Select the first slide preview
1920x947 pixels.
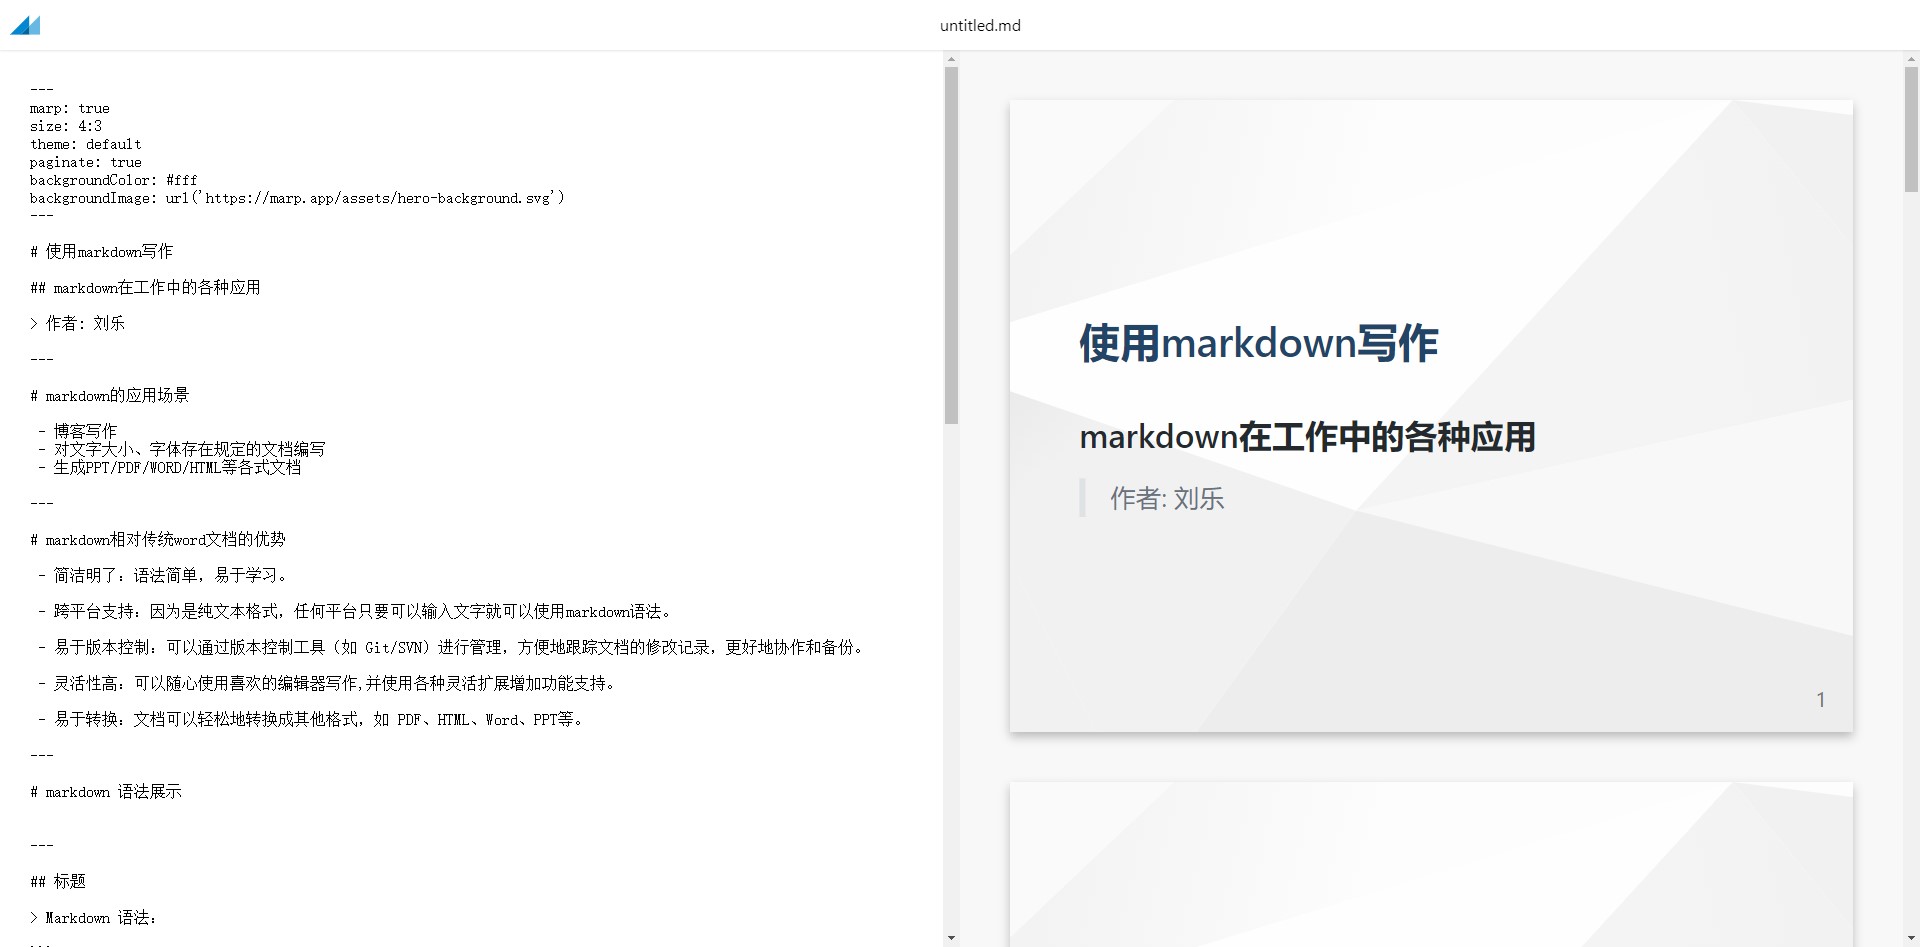(1430, 415)
